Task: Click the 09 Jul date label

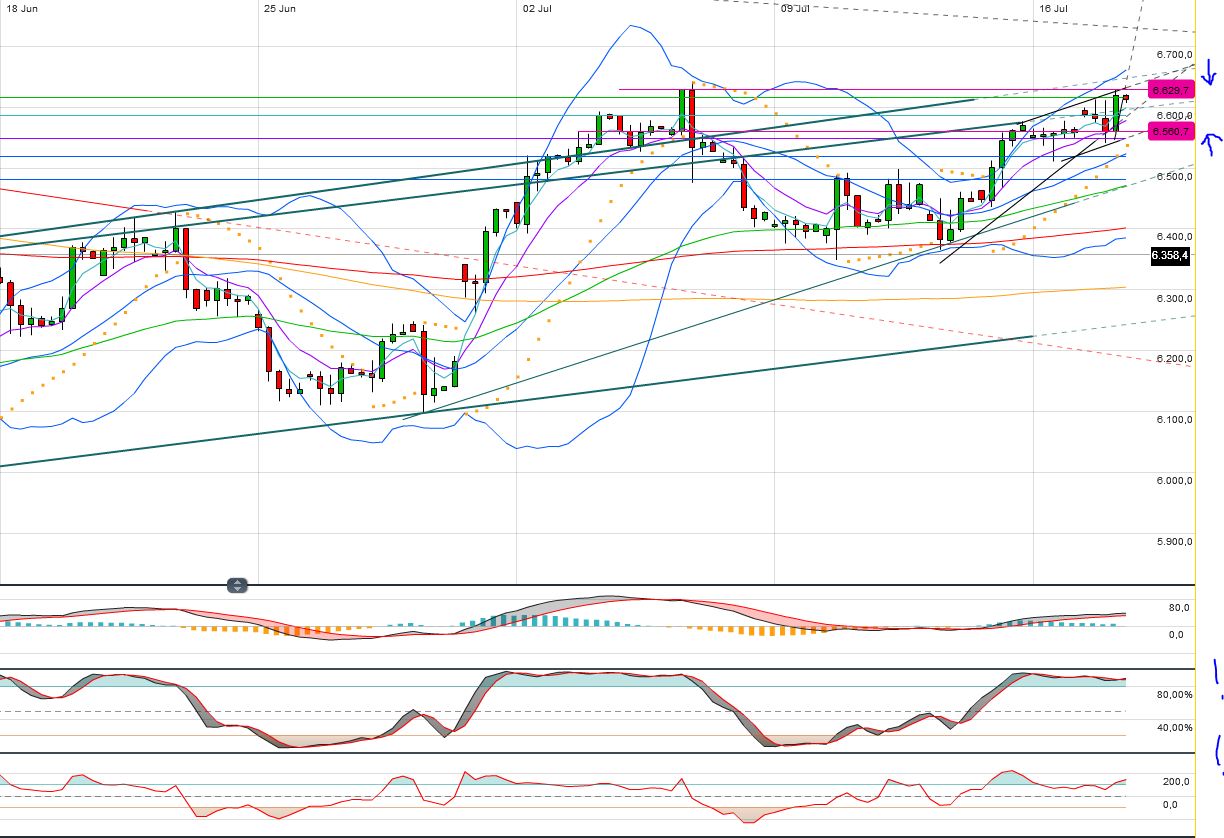Action: (x=795, y=8)
